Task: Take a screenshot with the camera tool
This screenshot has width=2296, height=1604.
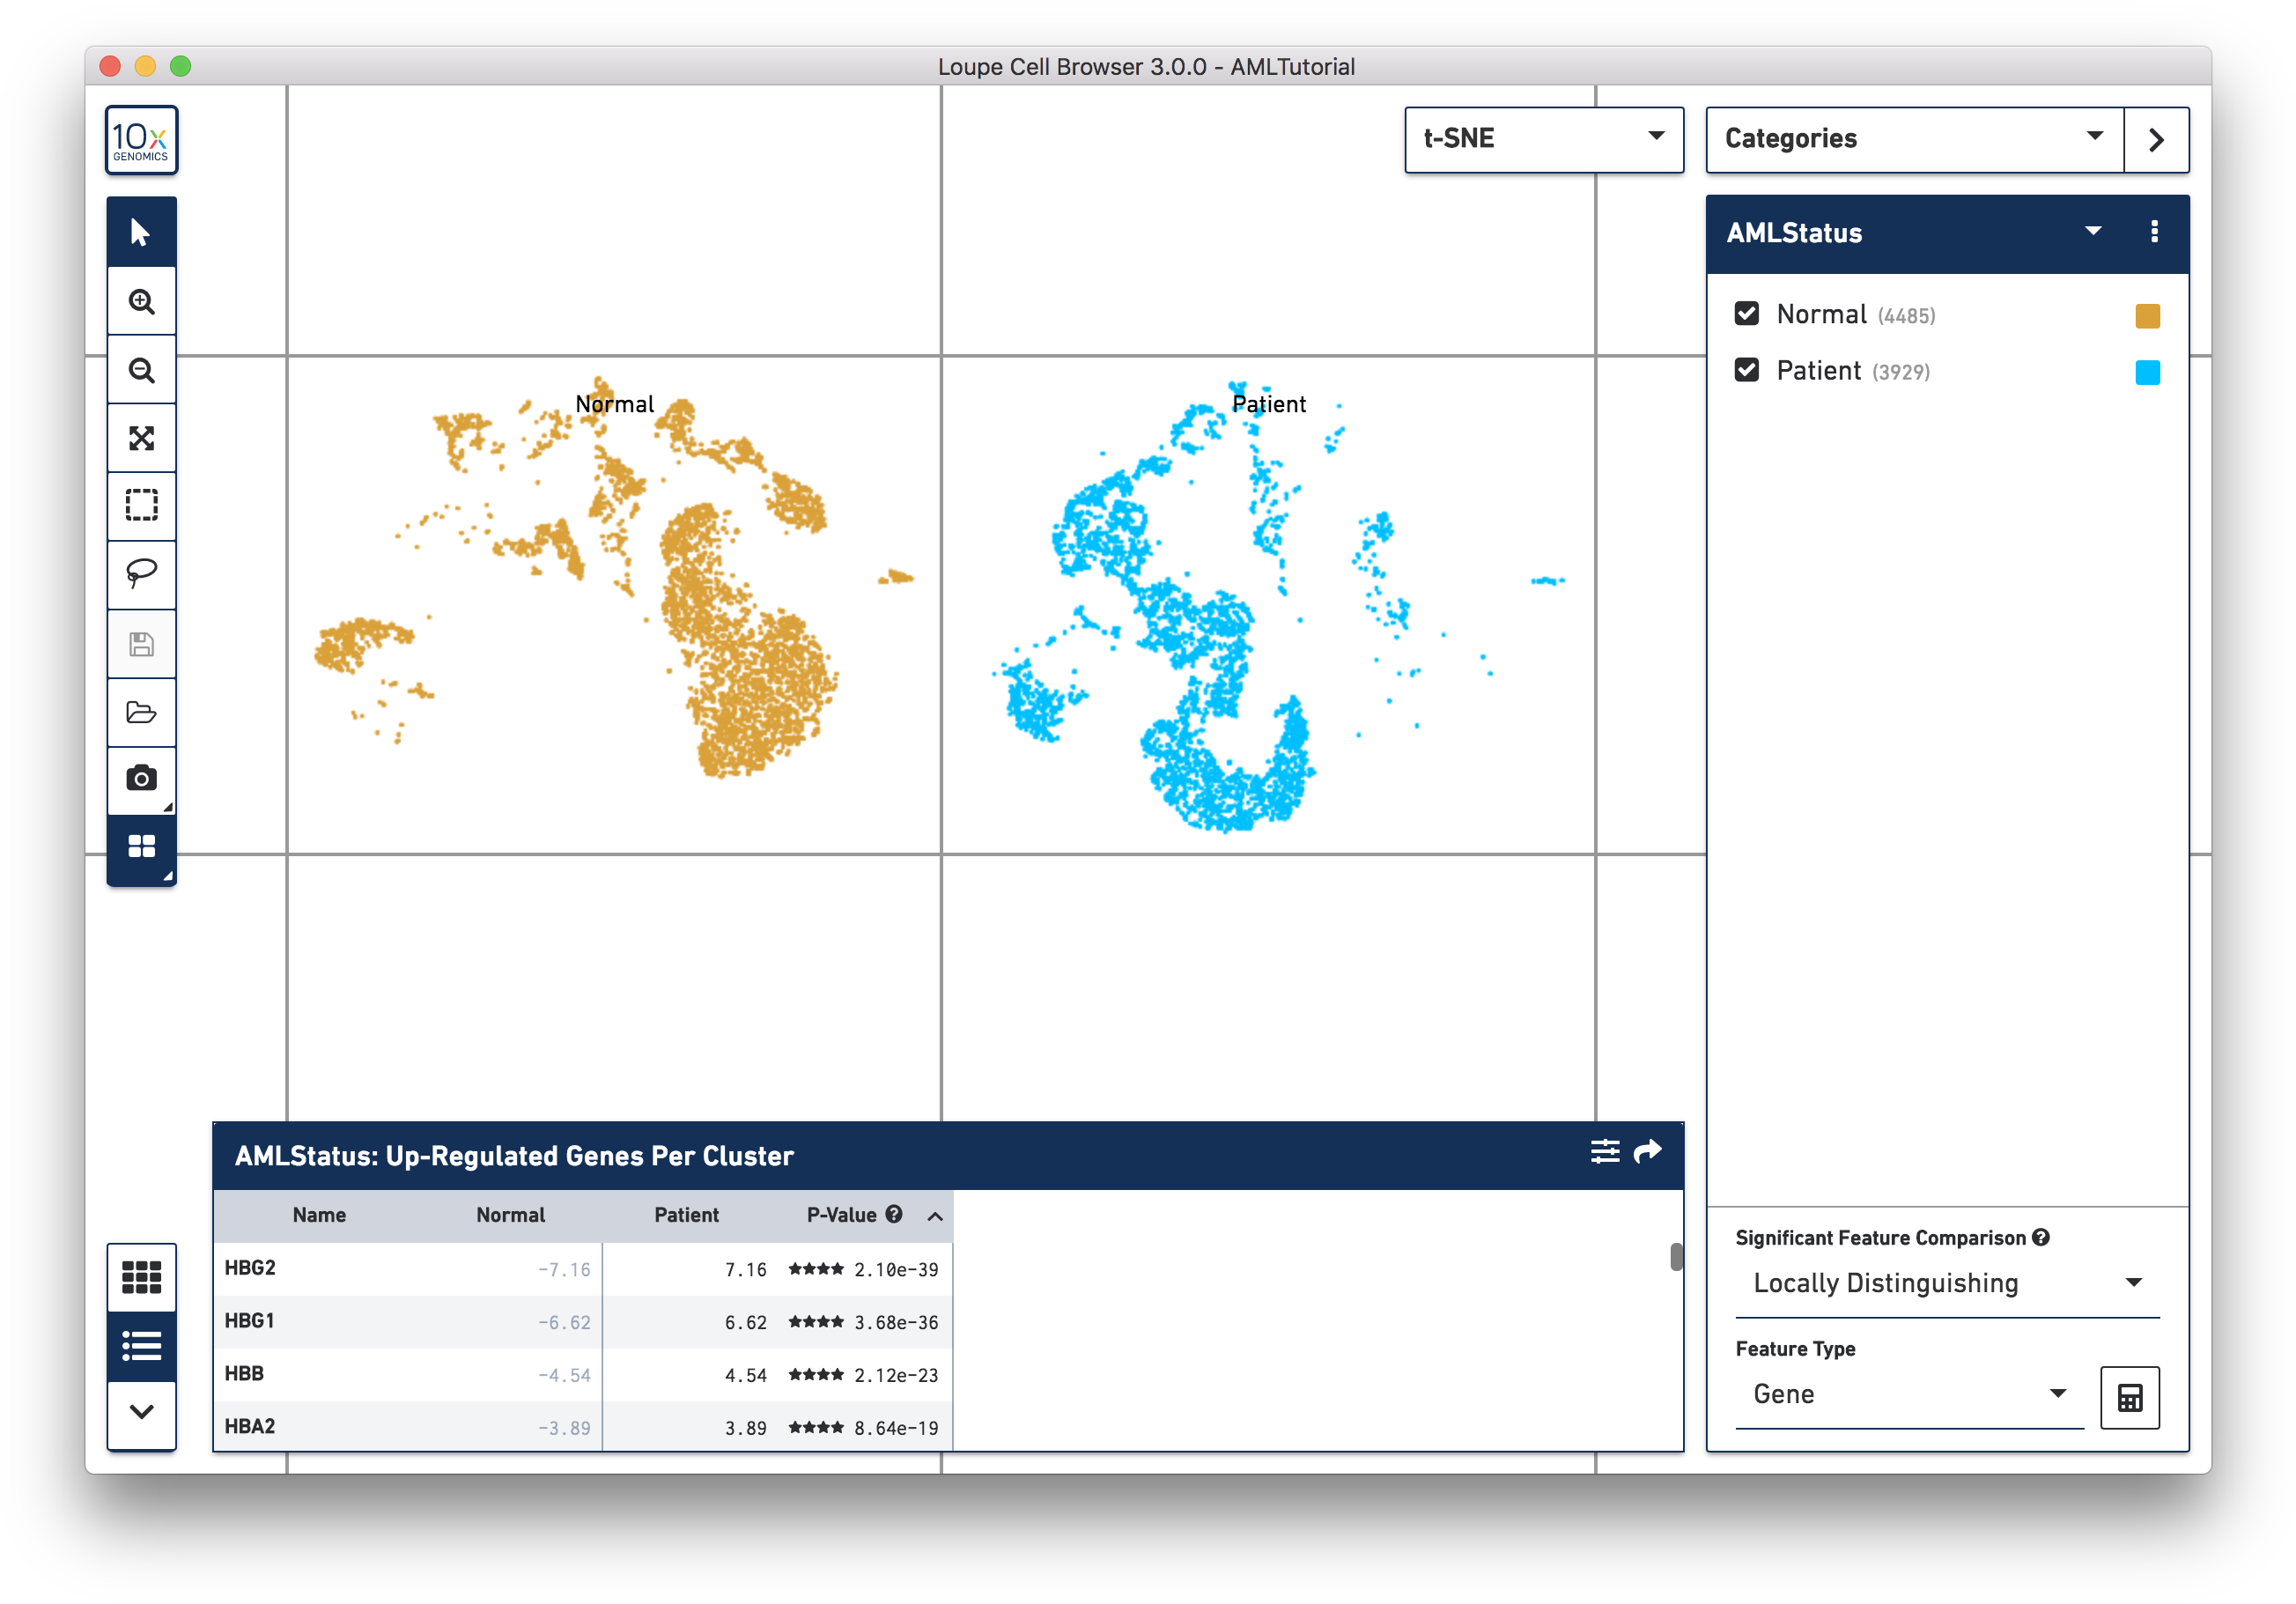Action: (x=141, y=779)
